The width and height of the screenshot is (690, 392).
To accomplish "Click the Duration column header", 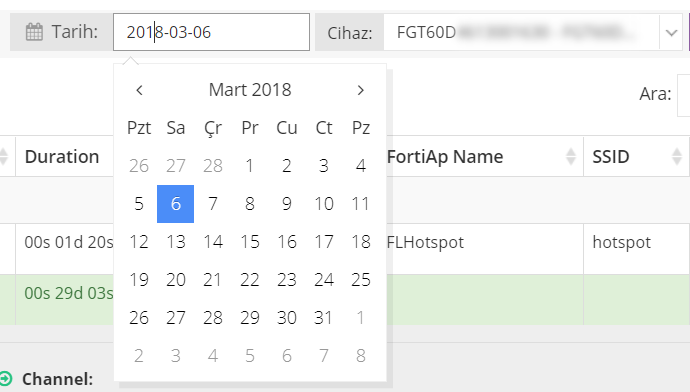I will tap(62, 157).
